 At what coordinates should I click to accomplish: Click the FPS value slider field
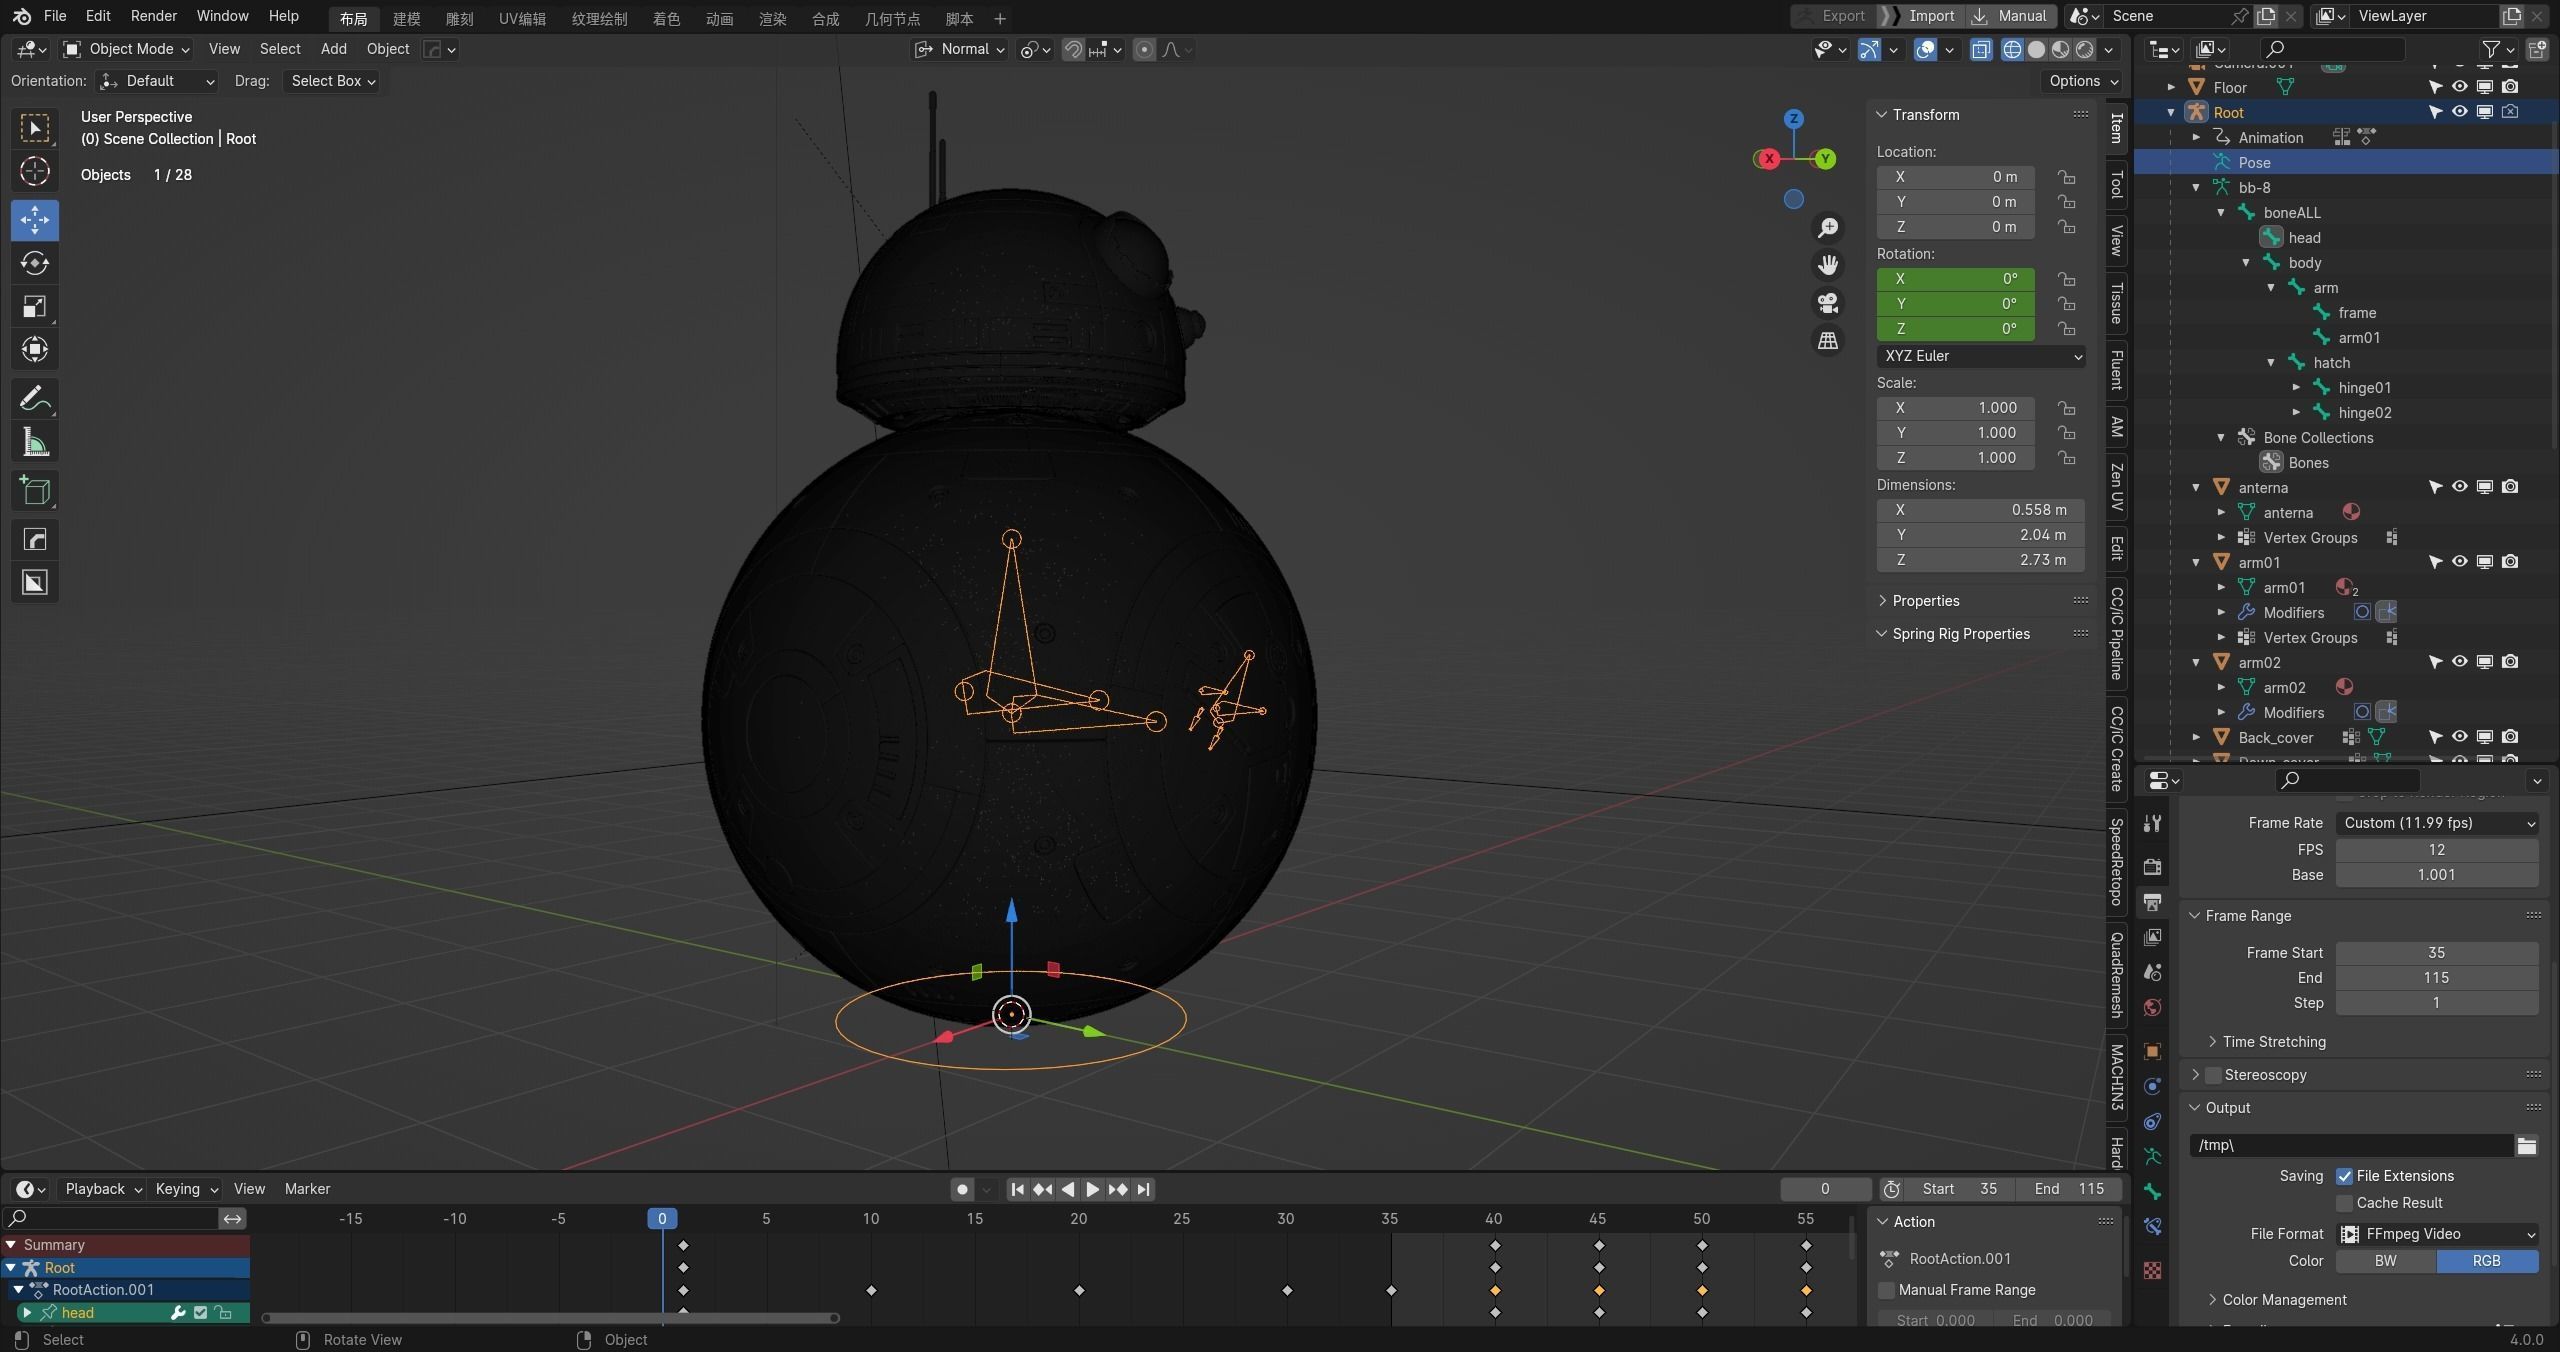2437,850
